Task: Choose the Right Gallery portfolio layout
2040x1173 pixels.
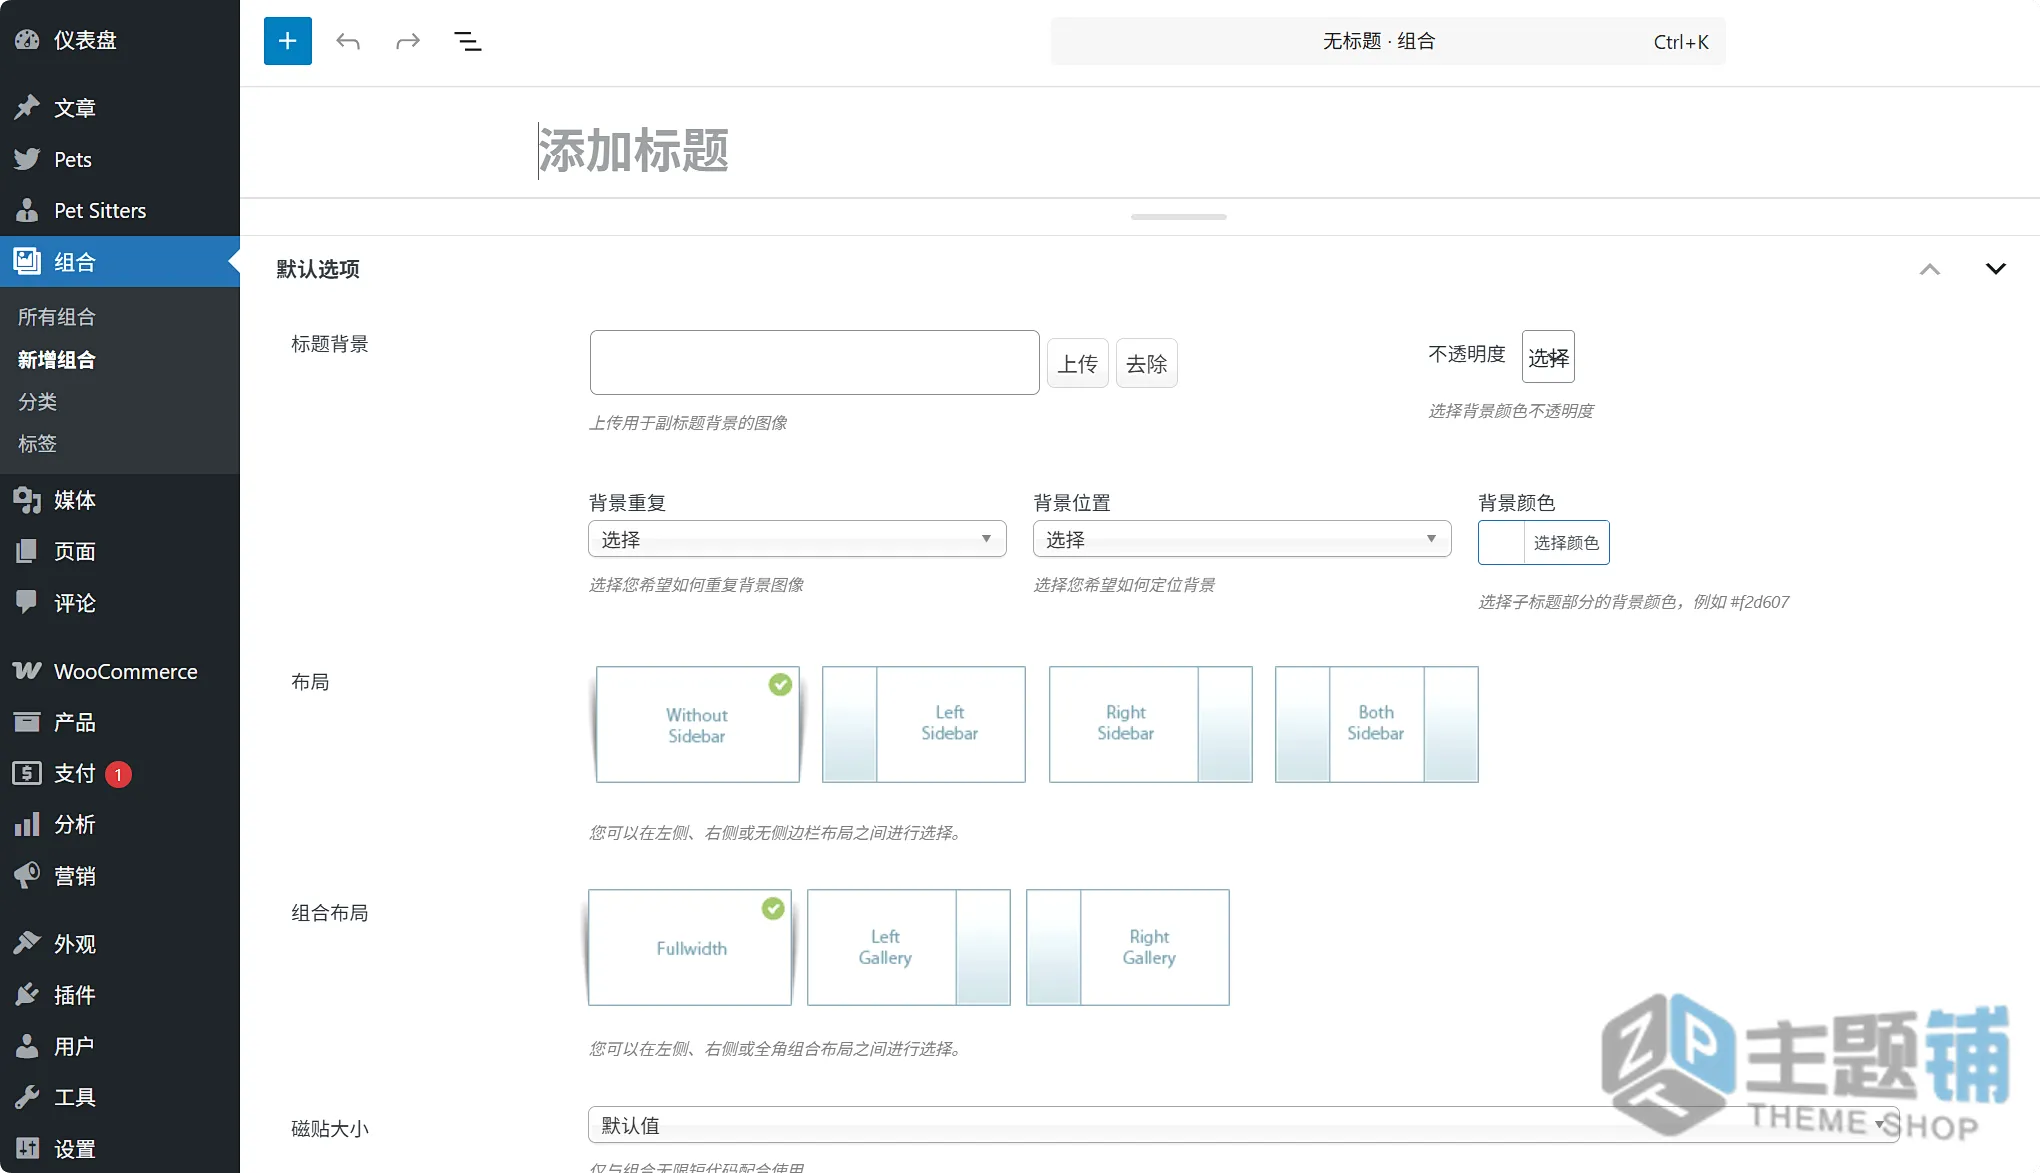Action: point(1128,948)
